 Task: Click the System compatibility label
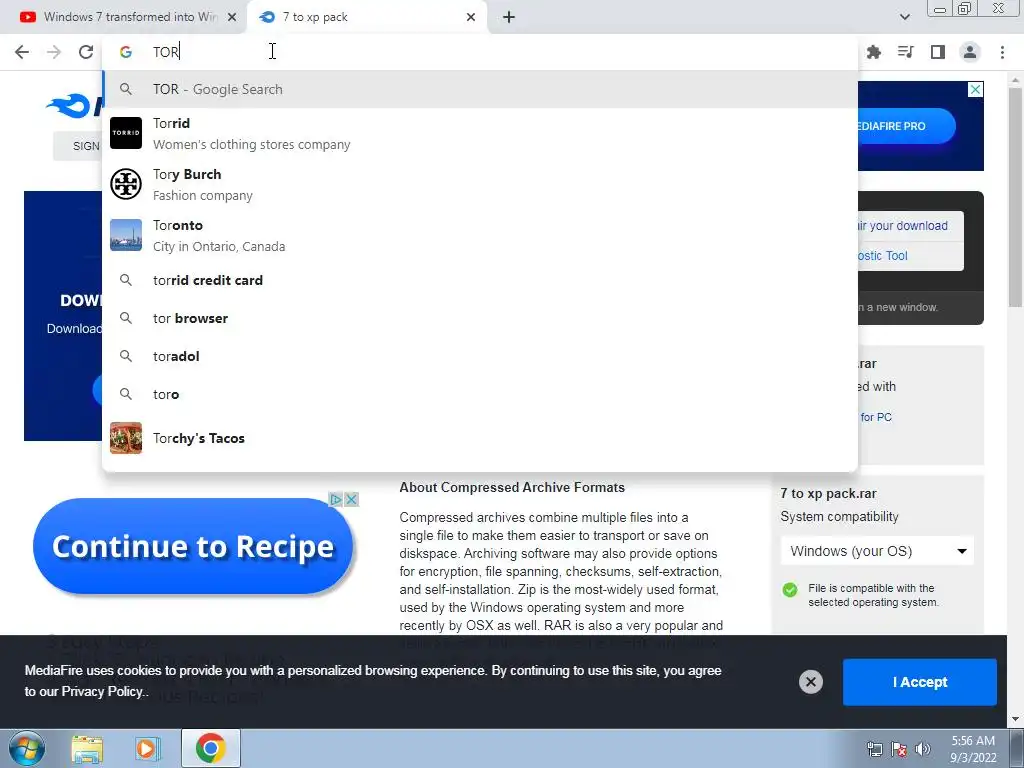click(839, 517)
